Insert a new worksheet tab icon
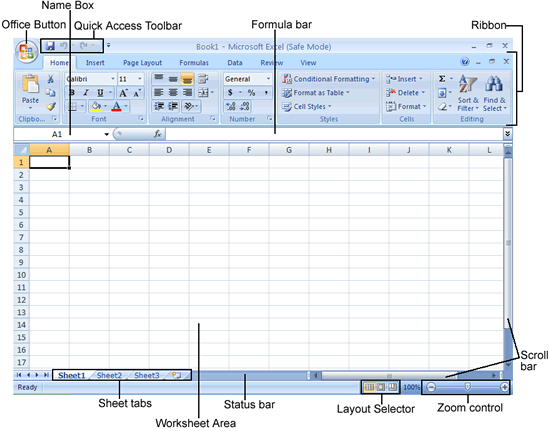 (176, 375)
